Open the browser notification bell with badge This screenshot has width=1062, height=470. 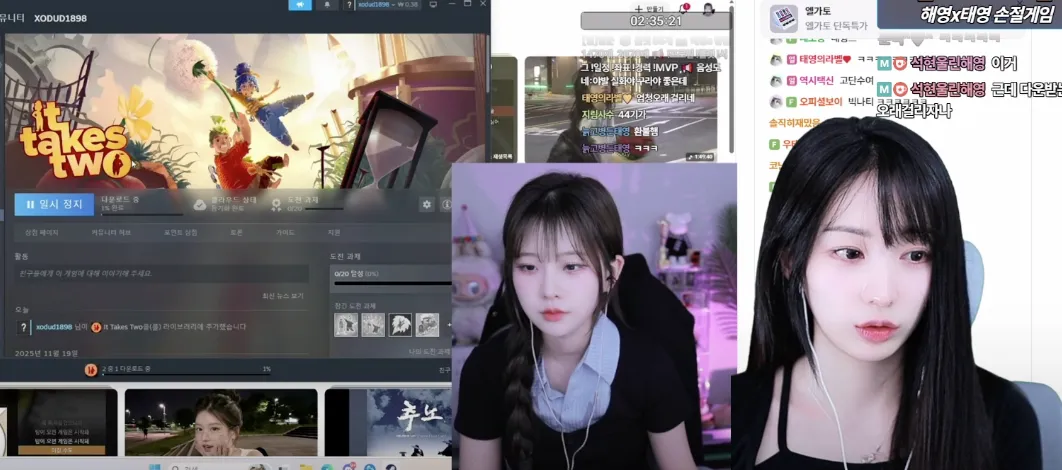tap(683, 8)
